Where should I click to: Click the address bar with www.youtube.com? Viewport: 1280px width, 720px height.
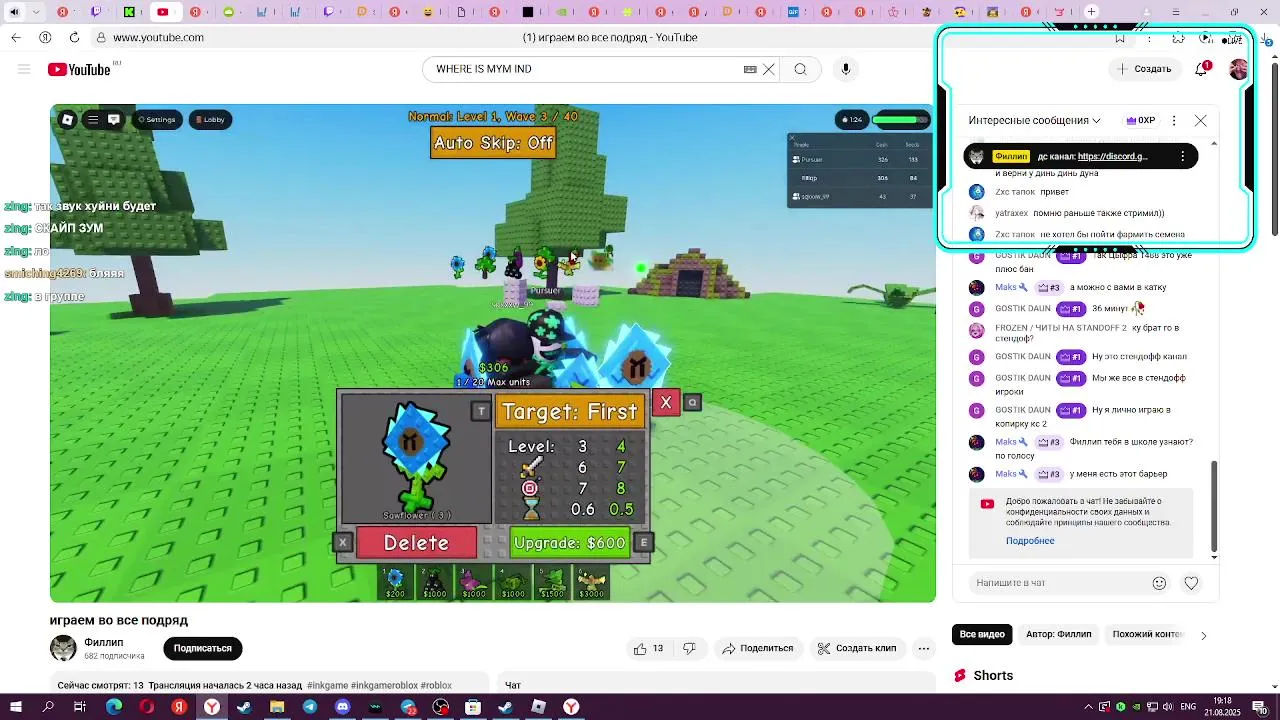point(158,37)
